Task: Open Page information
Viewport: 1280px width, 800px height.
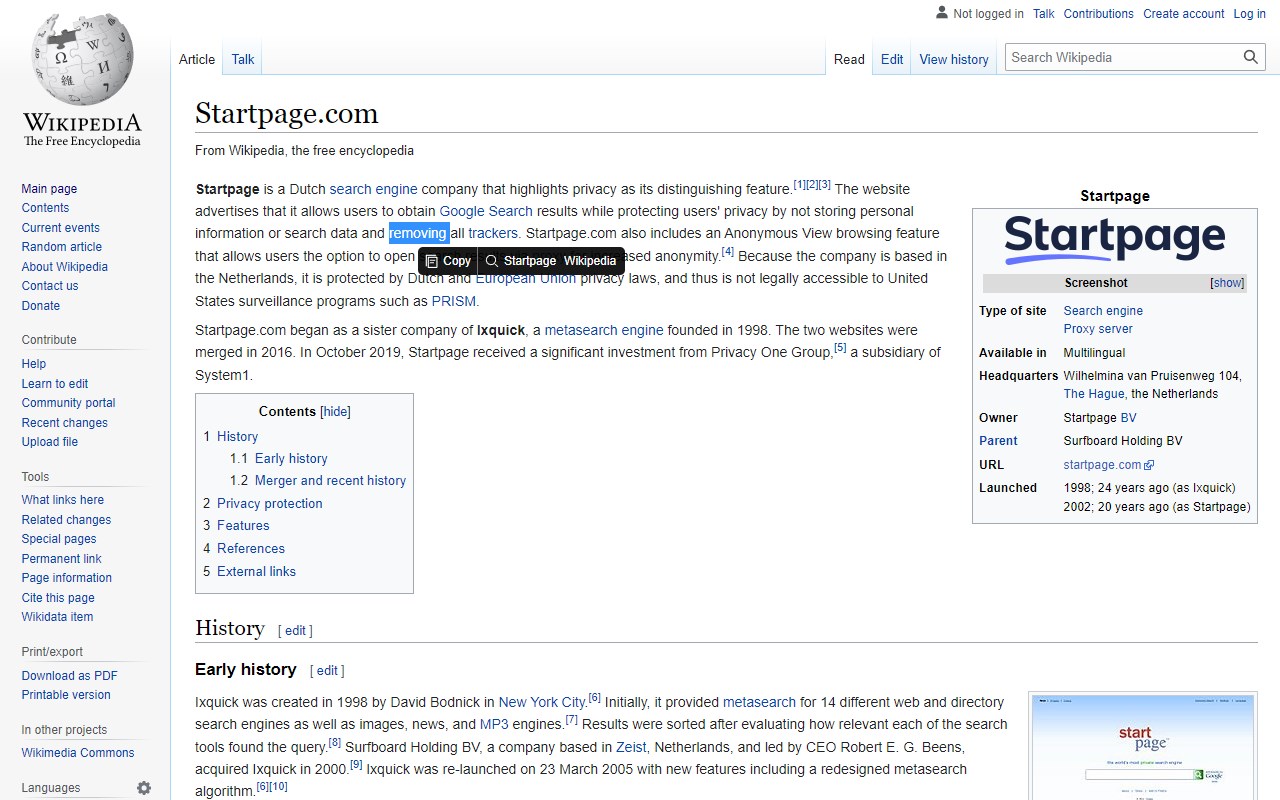Action: (67, 578)
